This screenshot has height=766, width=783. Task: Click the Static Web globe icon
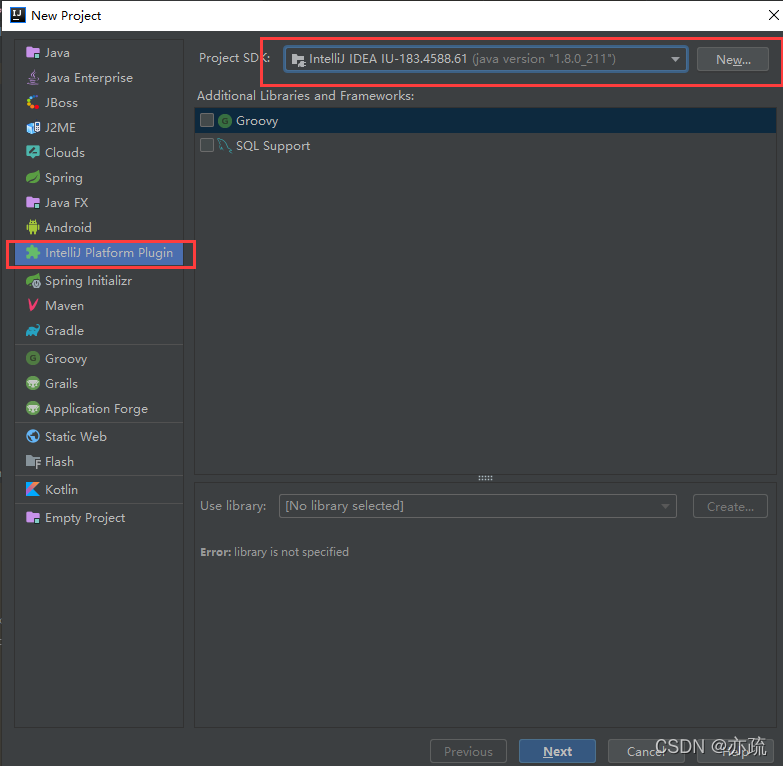[x=33, y=436]
